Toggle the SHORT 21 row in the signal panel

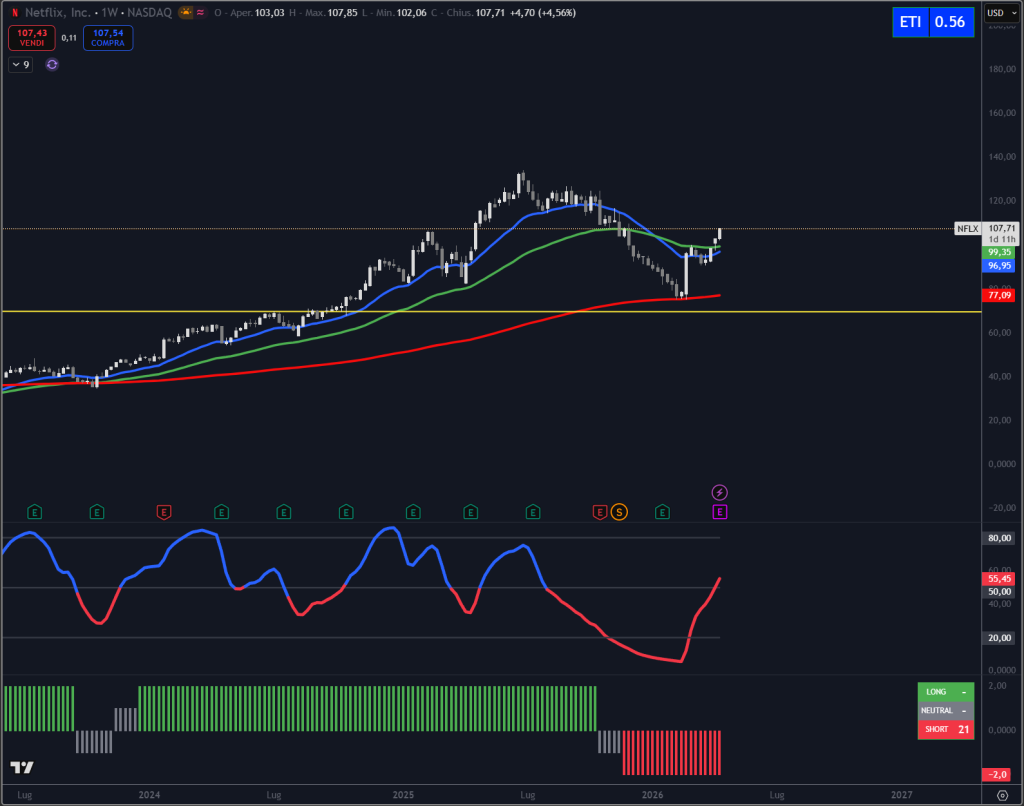(x=945, y=729)
